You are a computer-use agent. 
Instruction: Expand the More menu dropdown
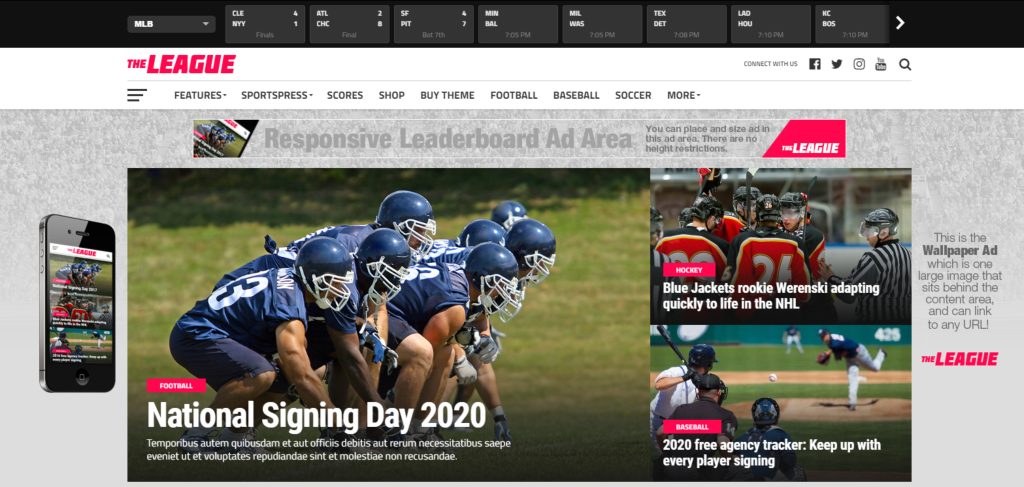pos(684,95)
